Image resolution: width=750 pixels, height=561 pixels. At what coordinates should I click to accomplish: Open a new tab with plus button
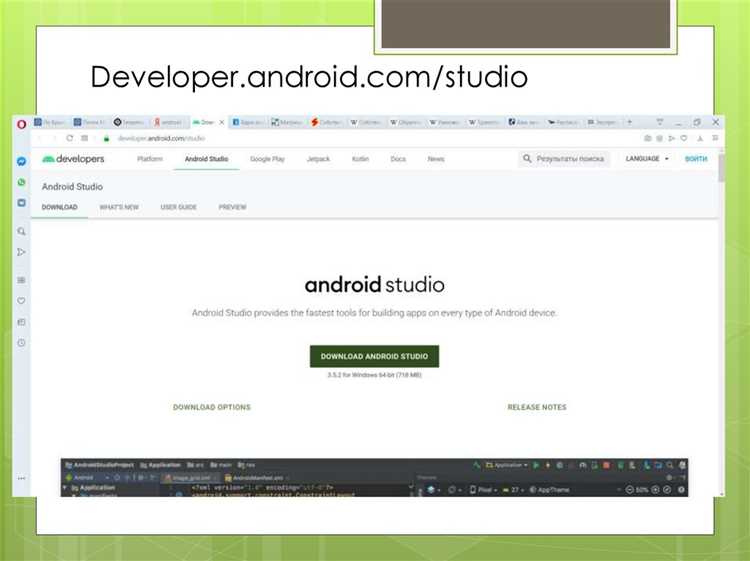pyautogui.click(x=630, y=122)
